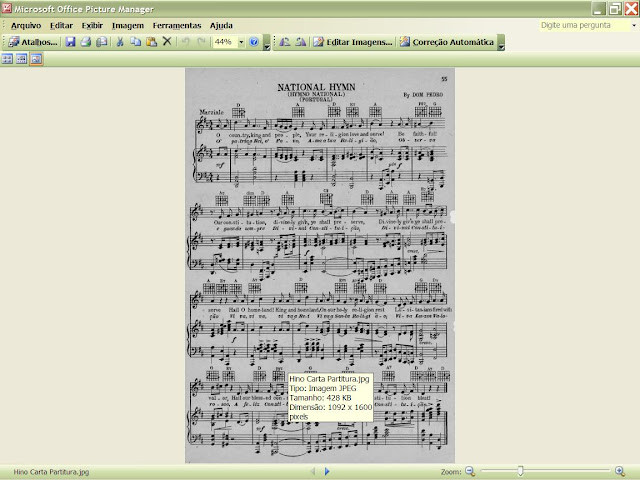Go to the next picture arrow
640x480 pixels.
327,471
